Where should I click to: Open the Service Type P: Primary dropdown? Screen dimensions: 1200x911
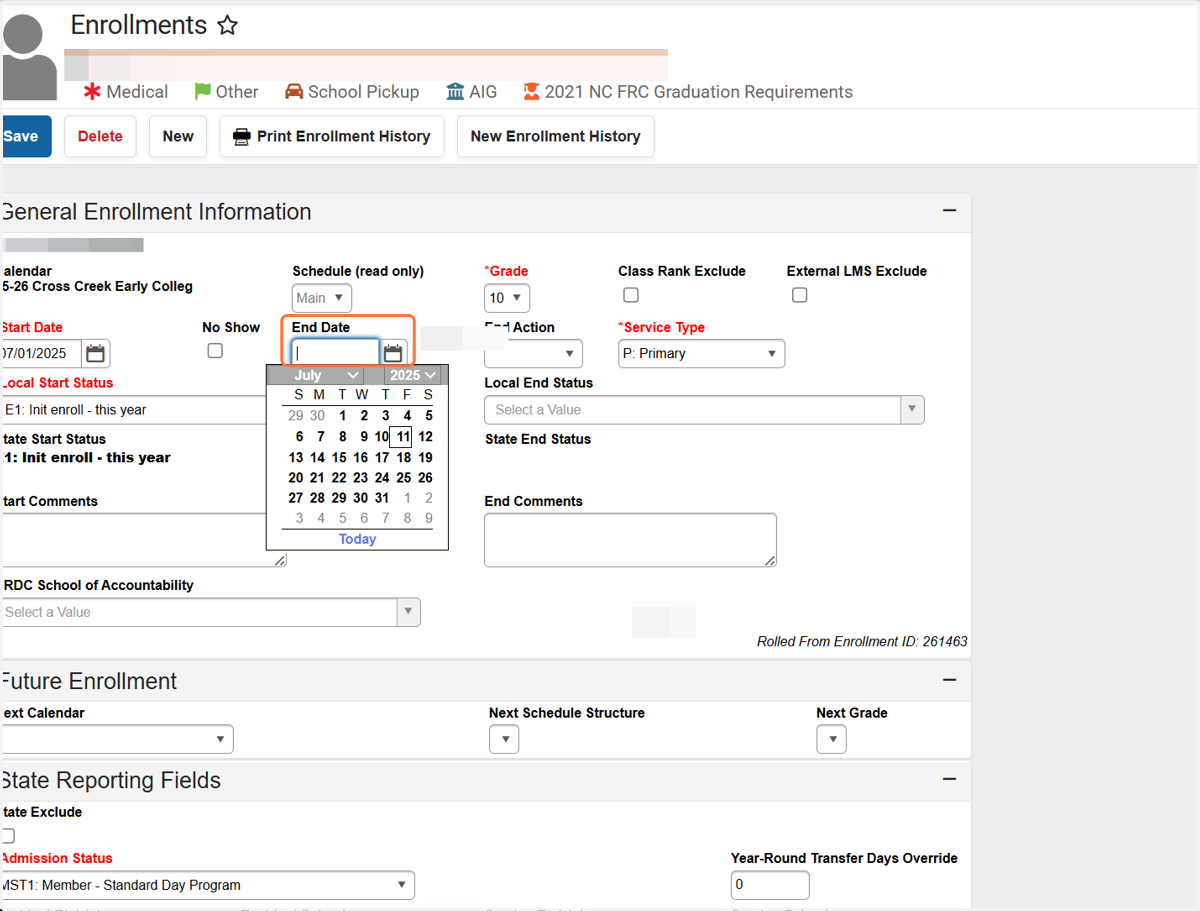[x=702, y=354]
